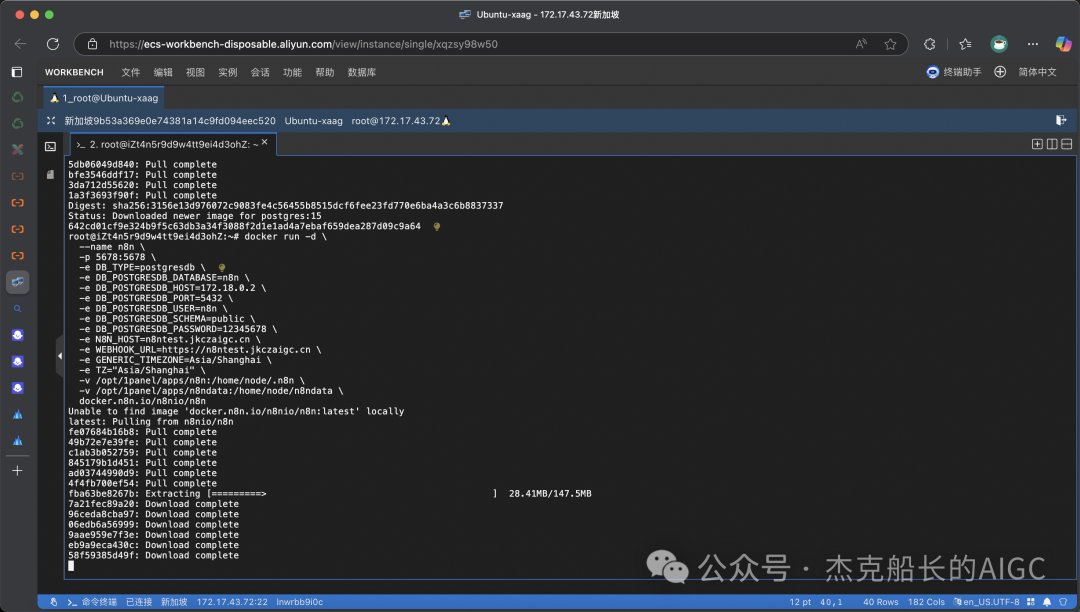Open the 终端助手 terminal assistant

pos(953,72)
